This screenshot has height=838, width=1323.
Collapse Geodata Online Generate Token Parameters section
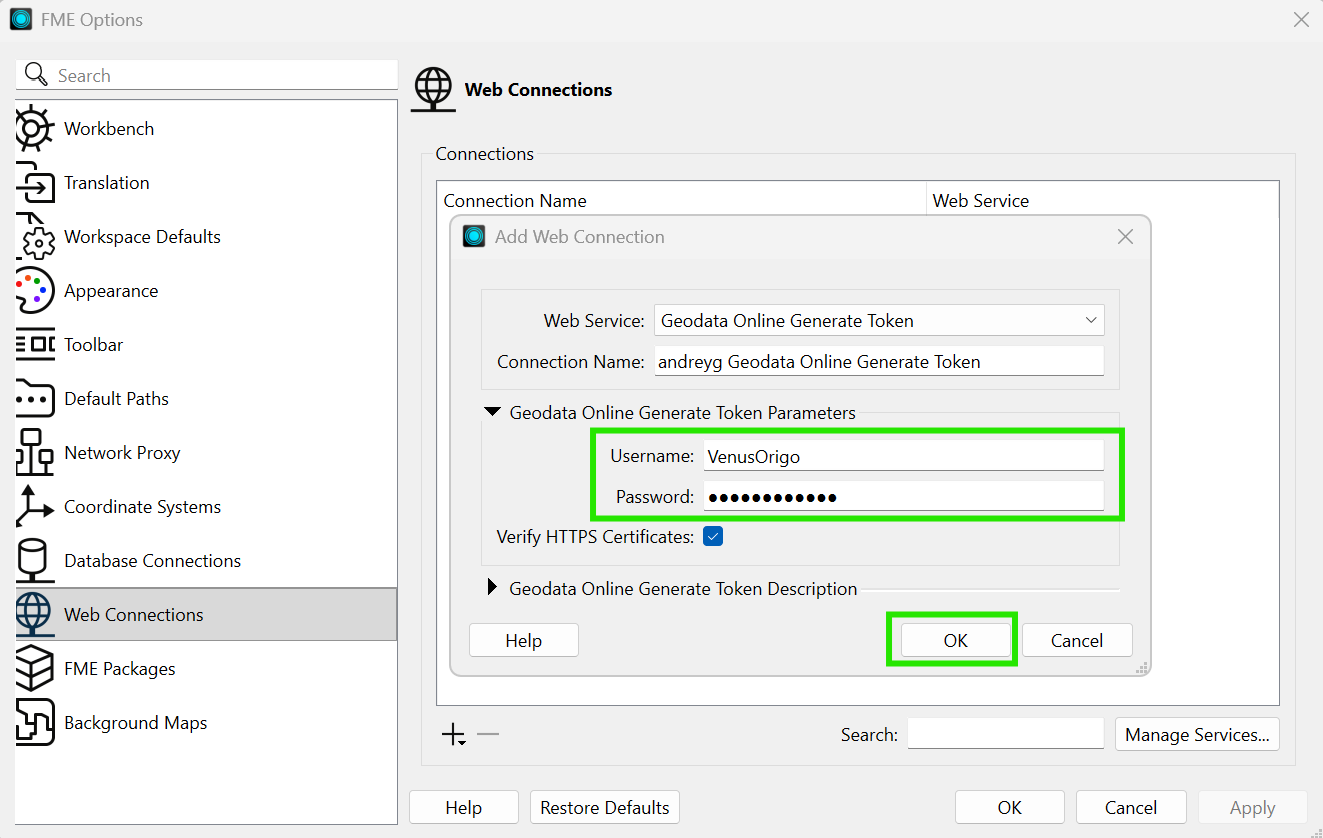[x=492, y=412]
